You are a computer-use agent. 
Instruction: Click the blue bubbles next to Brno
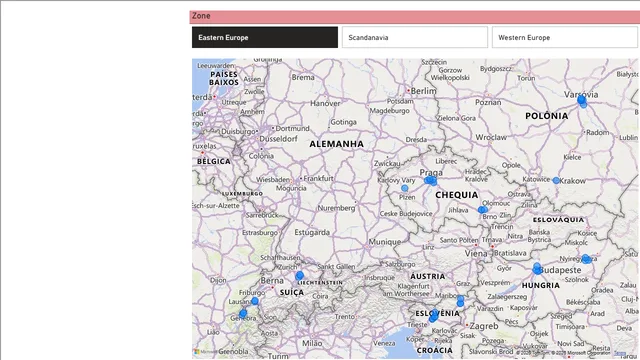tap(482, 210)
